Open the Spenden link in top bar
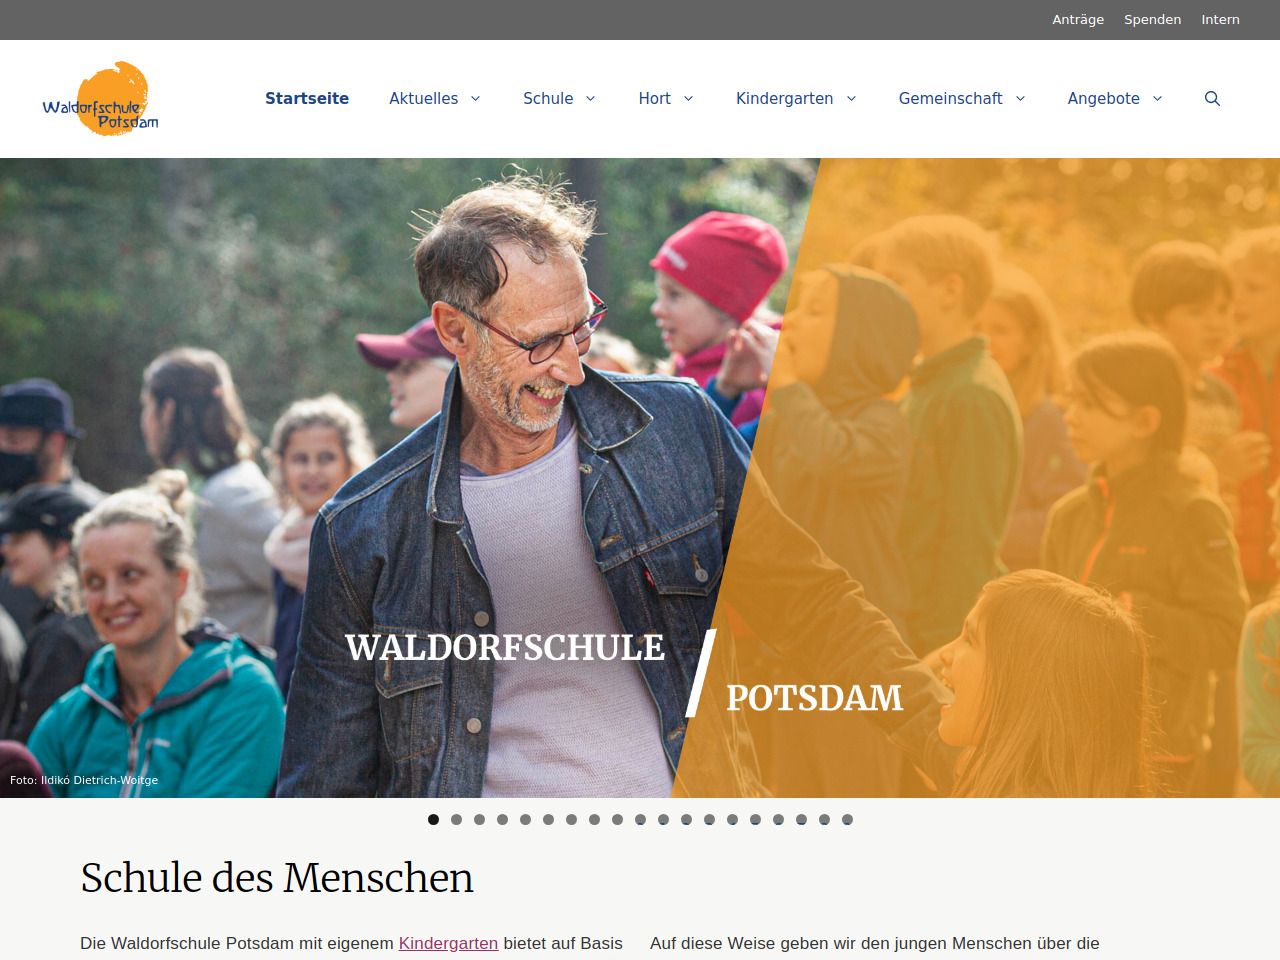 click(1152, 19)
